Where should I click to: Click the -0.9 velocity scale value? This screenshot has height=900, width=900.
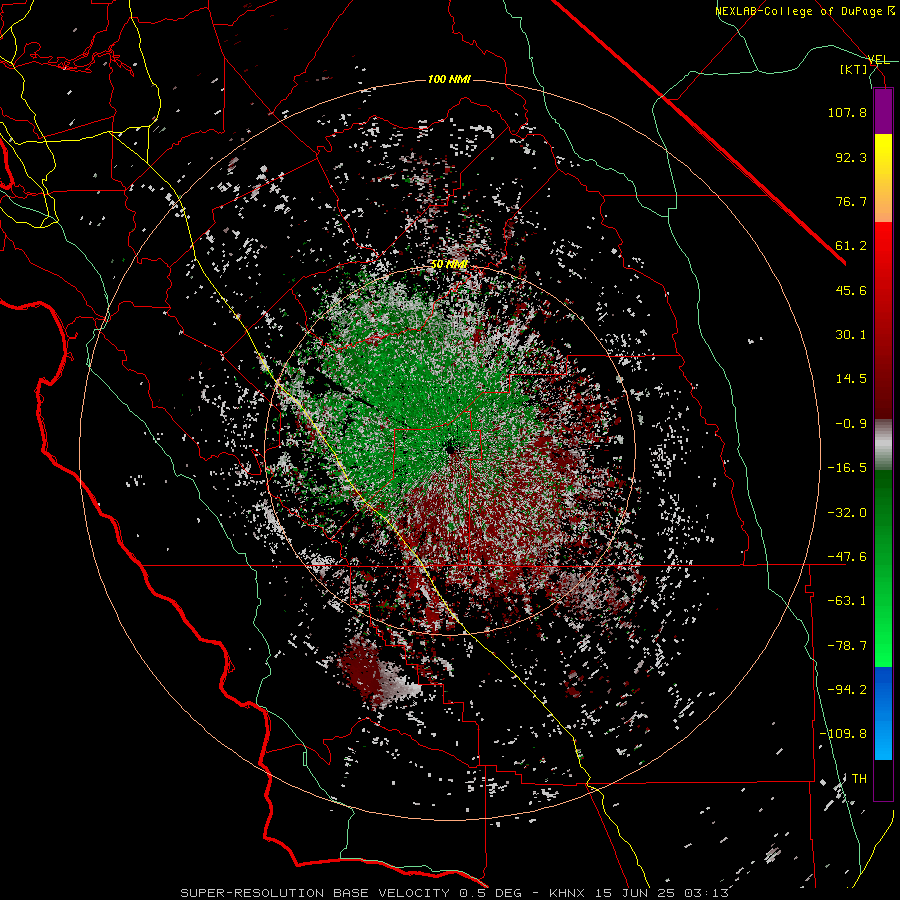(851, 424)
